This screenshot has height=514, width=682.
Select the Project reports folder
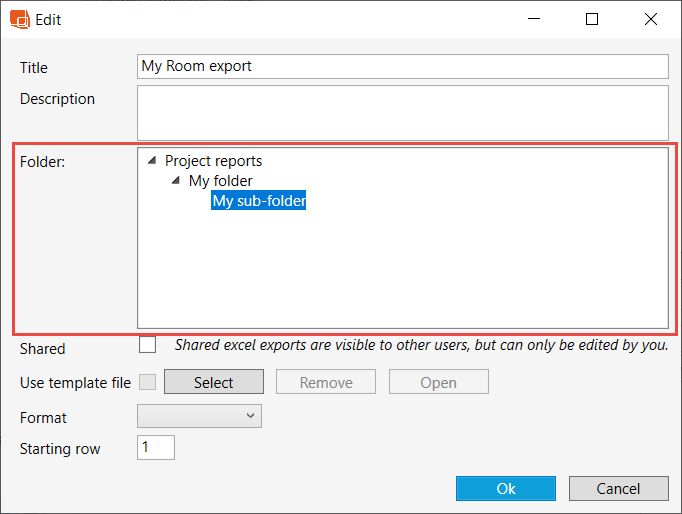pyautogui.click(x=213, y=160)
